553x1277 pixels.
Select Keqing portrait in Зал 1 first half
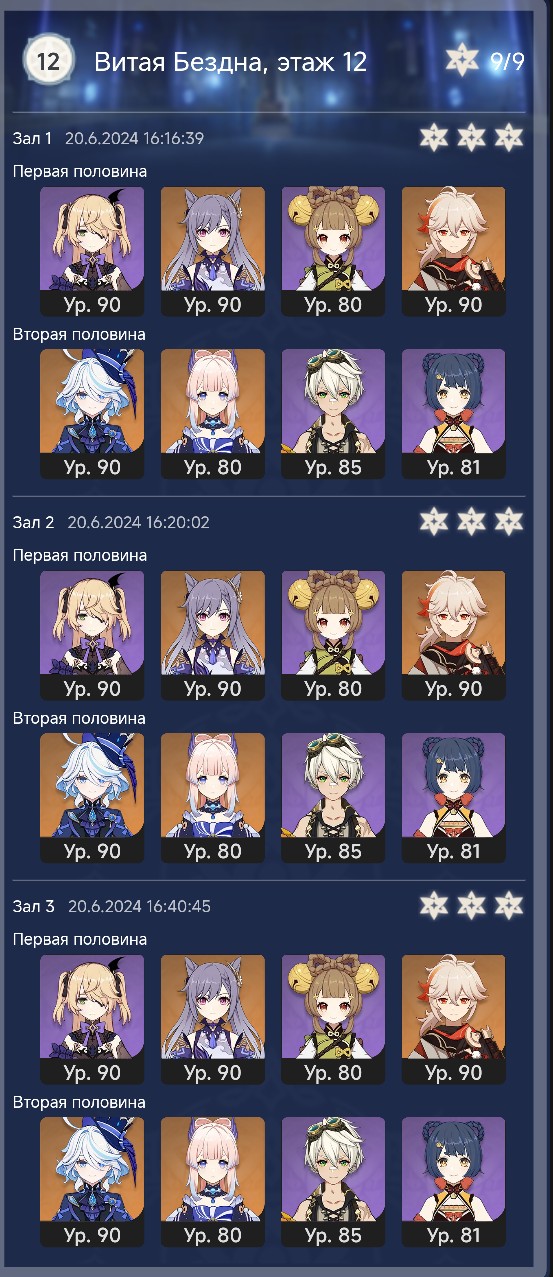click(213, 252)
